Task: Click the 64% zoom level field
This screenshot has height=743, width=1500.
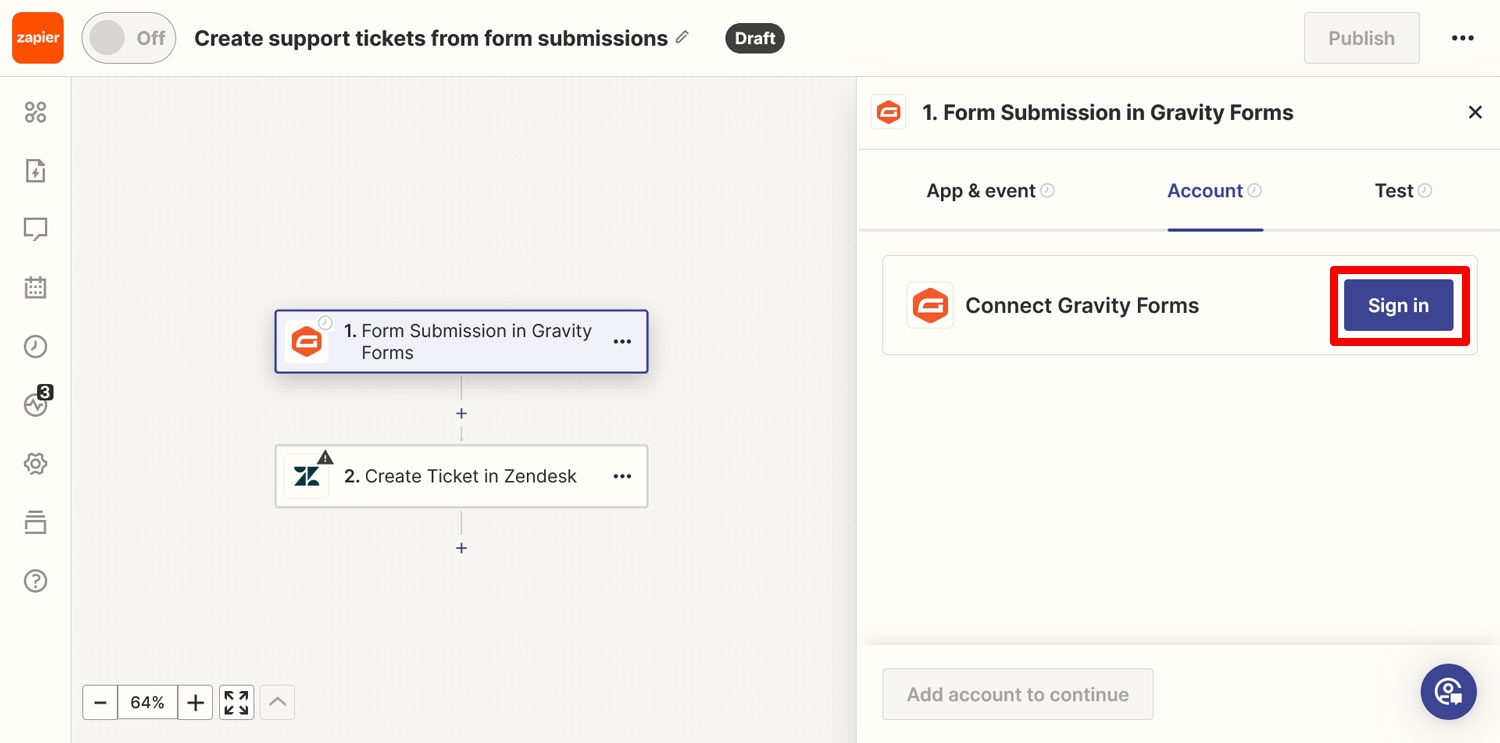Action: pyautogui.click(x=147, y=703)
